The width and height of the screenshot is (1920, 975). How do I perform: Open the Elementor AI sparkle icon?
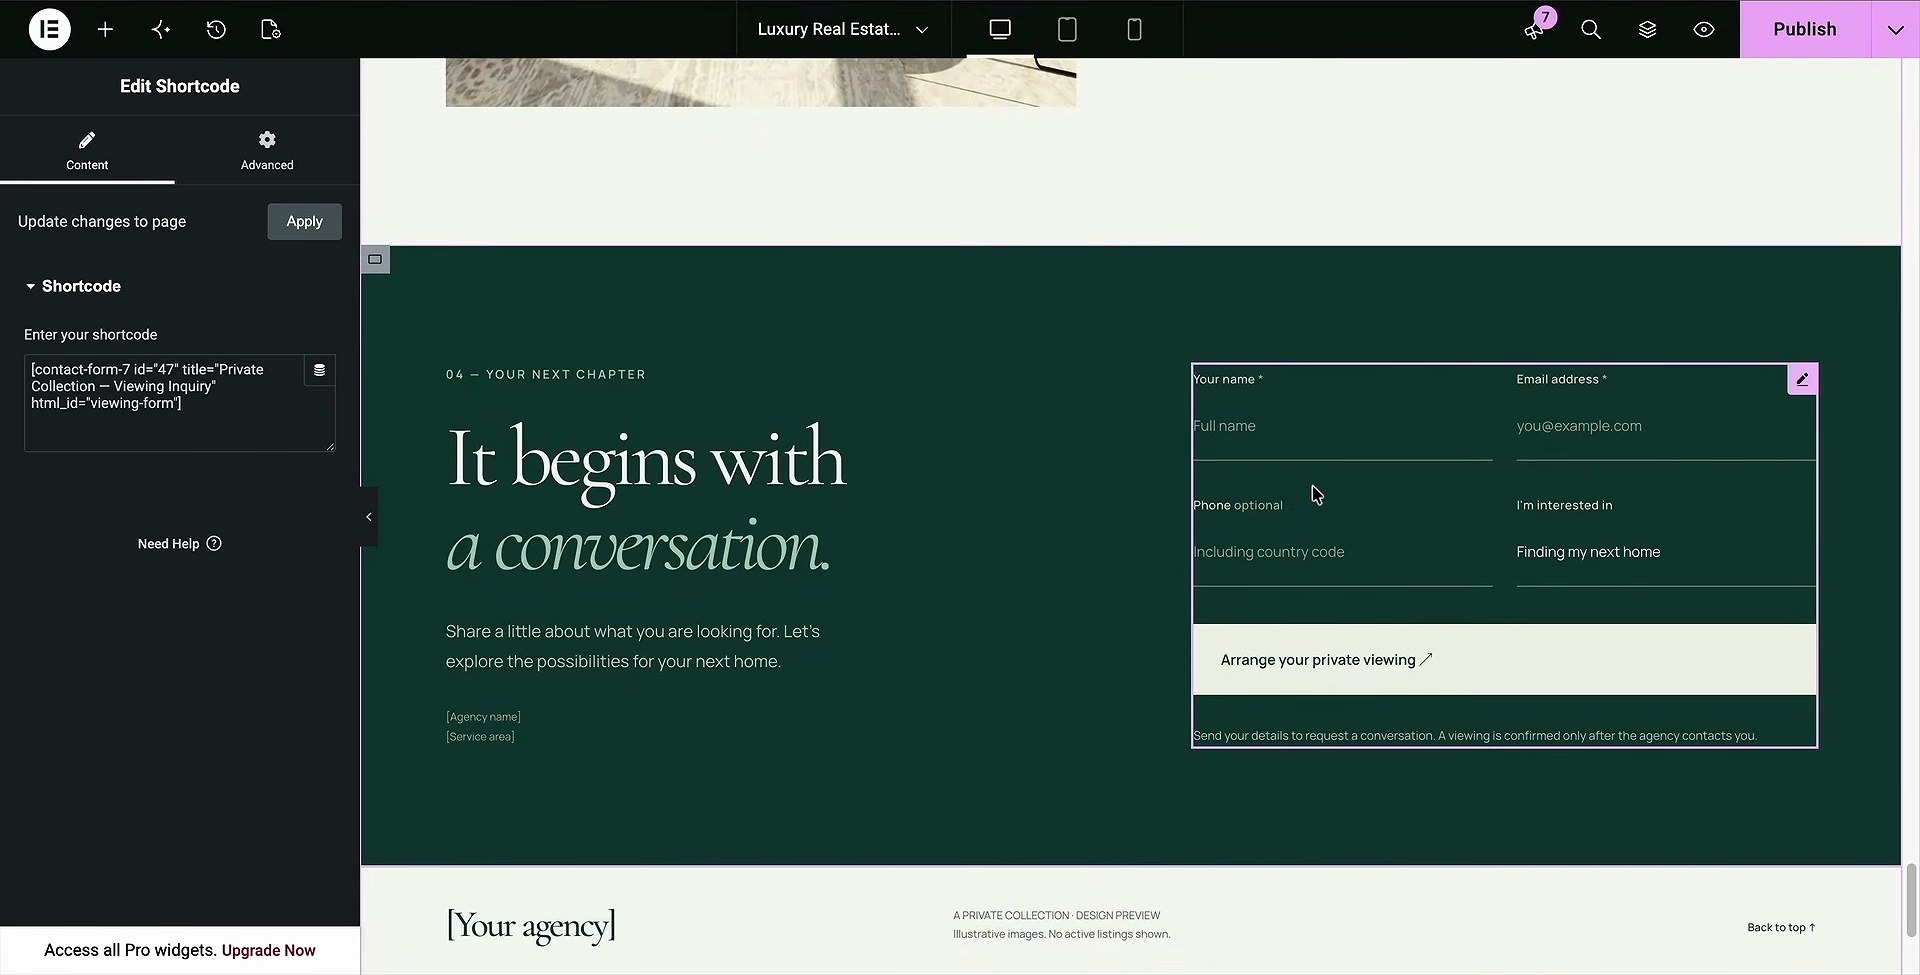click(x=161, y=29)
